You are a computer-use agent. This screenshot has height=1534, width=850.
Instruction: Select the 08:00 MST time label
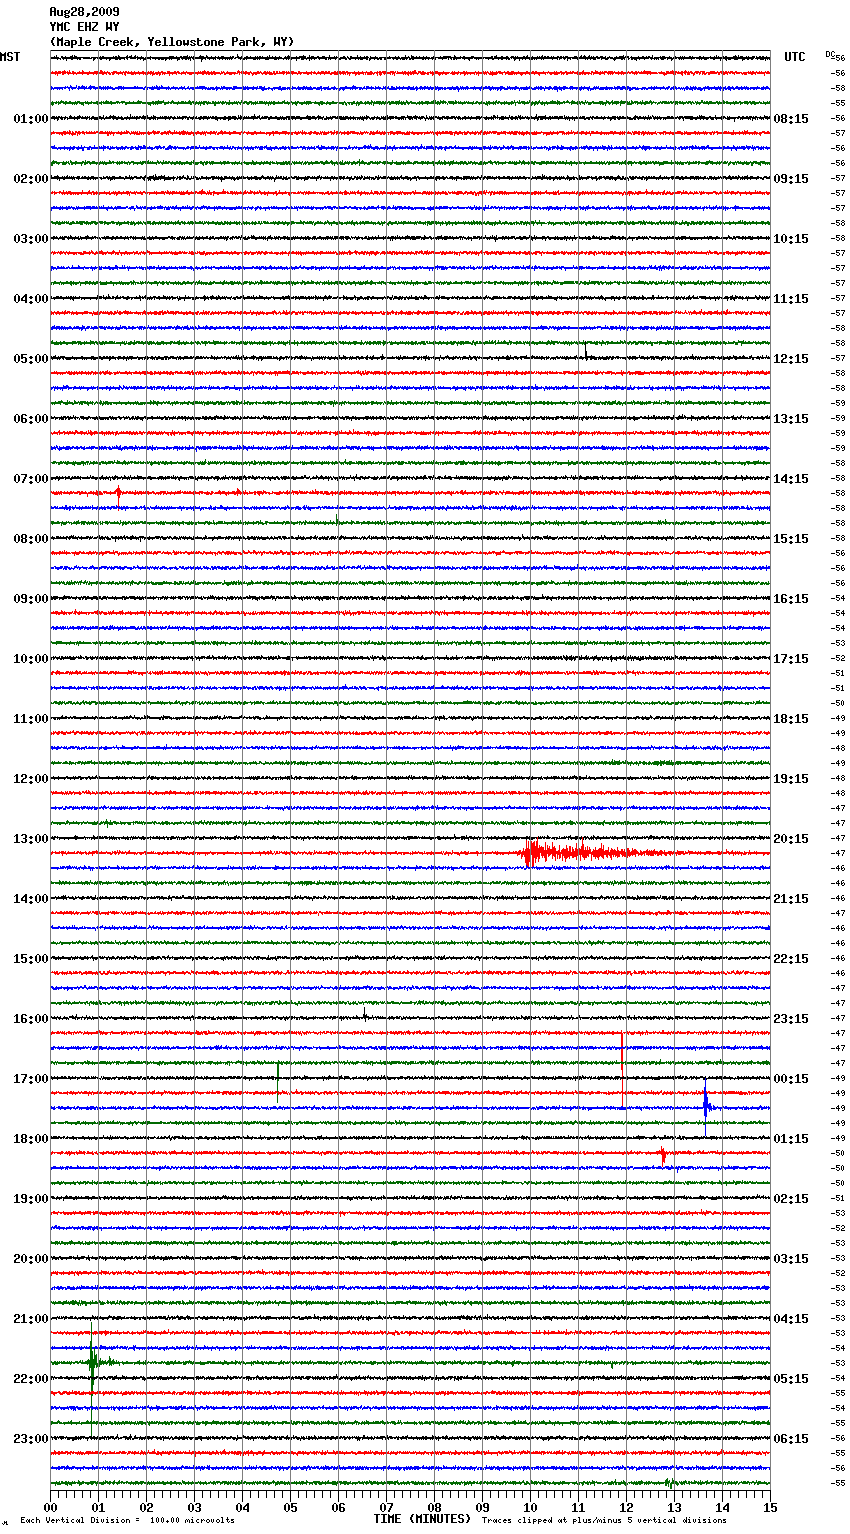click(31, 539)
